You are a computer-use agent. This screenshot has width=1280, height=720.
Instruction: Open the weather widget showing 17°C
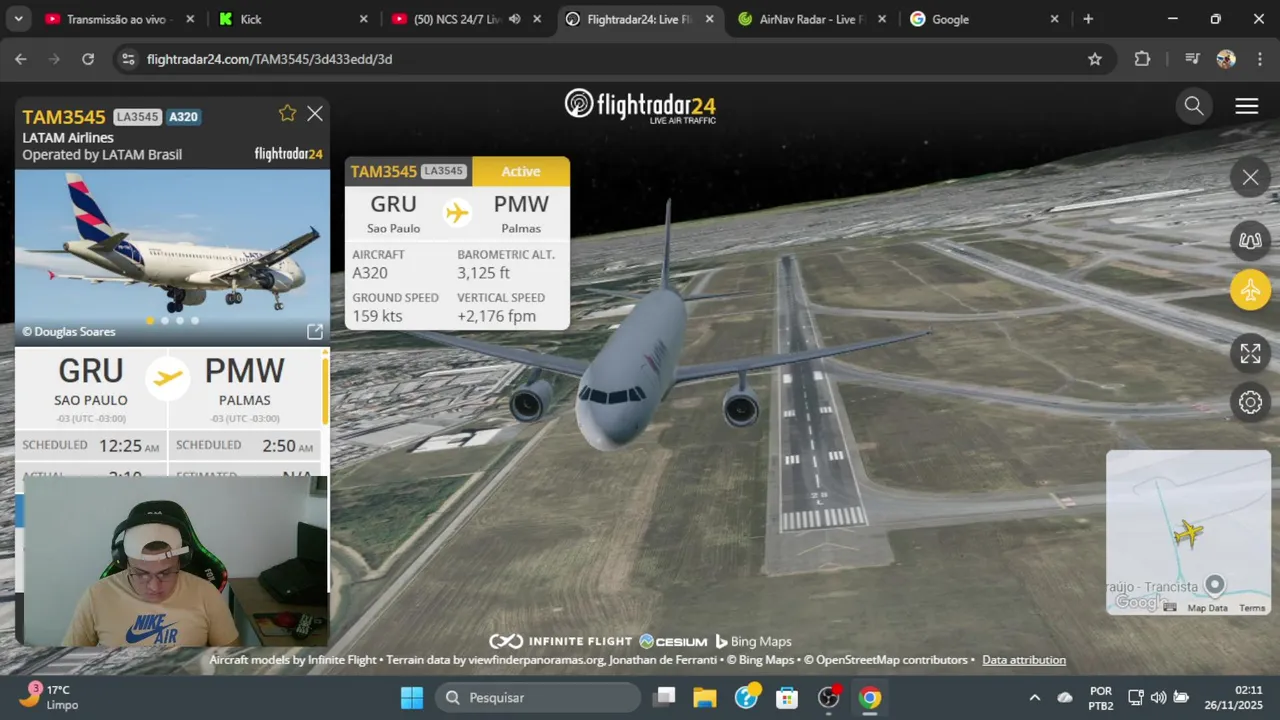(x=50, y=697)
